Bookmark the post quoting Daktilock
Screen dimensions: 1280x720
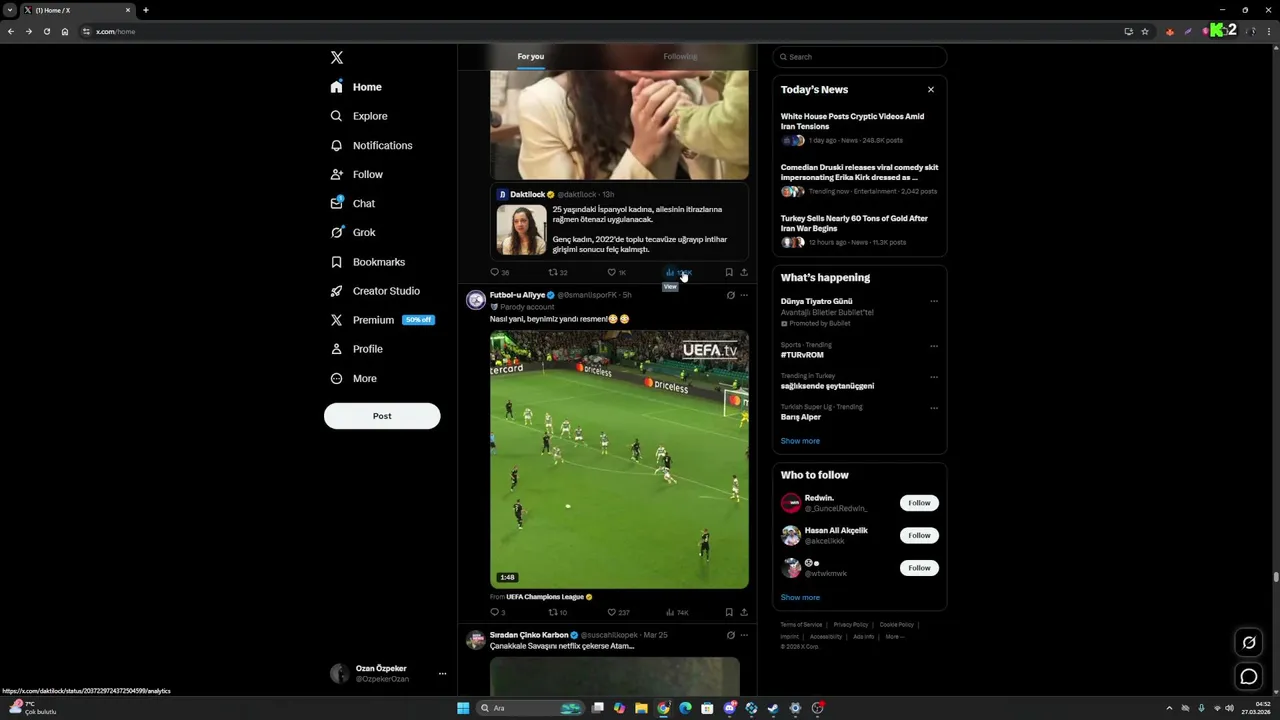[x=729, y=272]
